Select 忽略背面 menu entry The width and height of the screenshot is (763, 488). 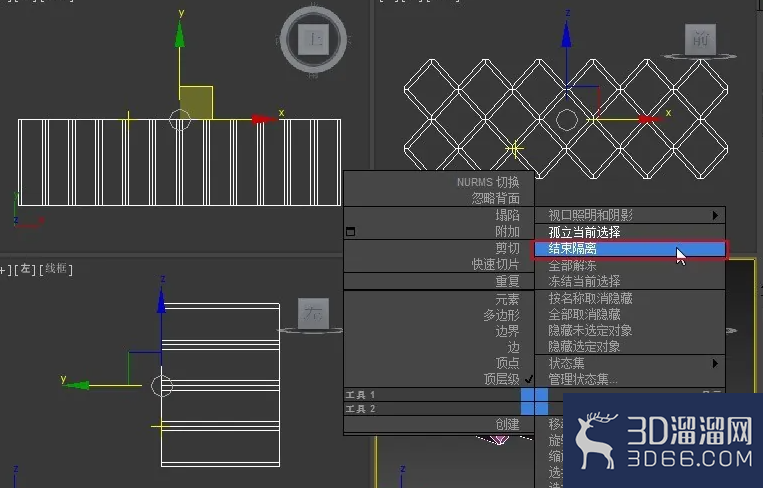495,198
